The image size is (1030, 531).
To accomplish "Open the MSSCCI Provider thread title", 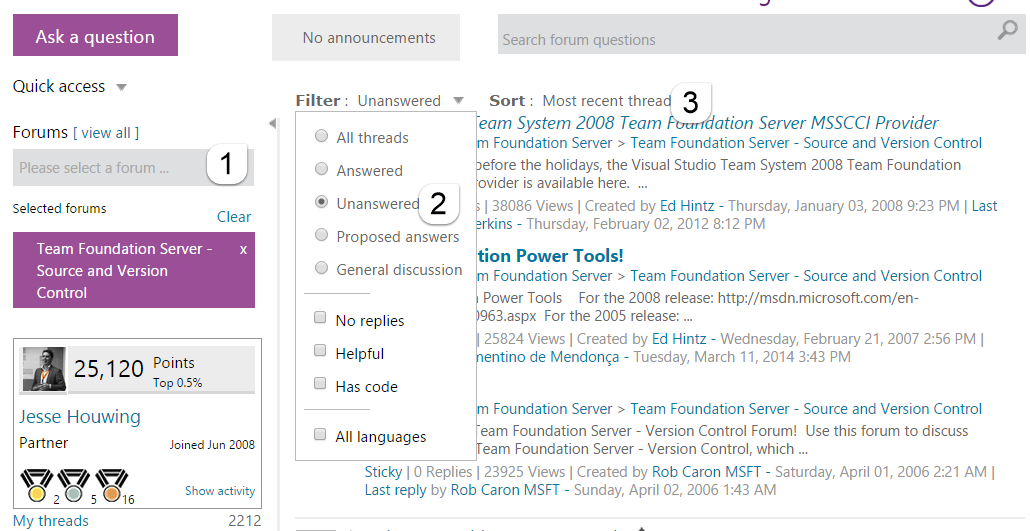I will click(707, 123).
